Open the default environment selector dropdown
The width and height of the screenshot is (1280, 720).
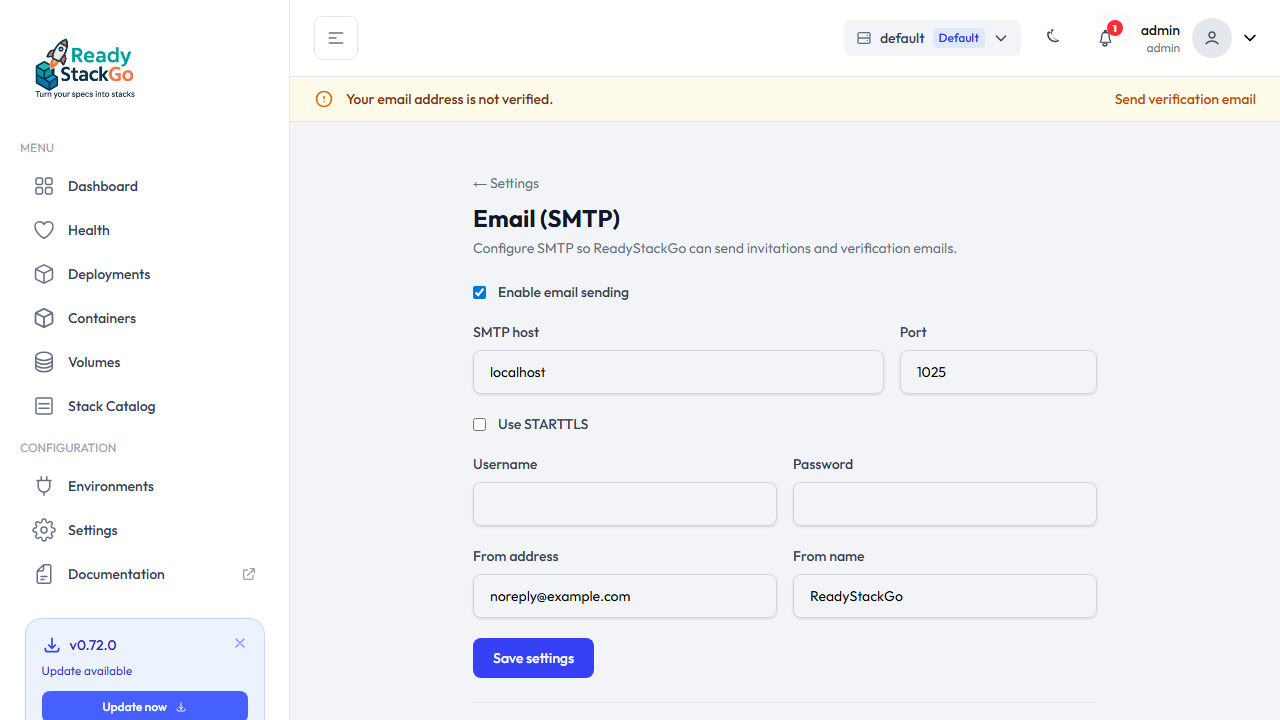pyautogui.click(x=932, y=38)
